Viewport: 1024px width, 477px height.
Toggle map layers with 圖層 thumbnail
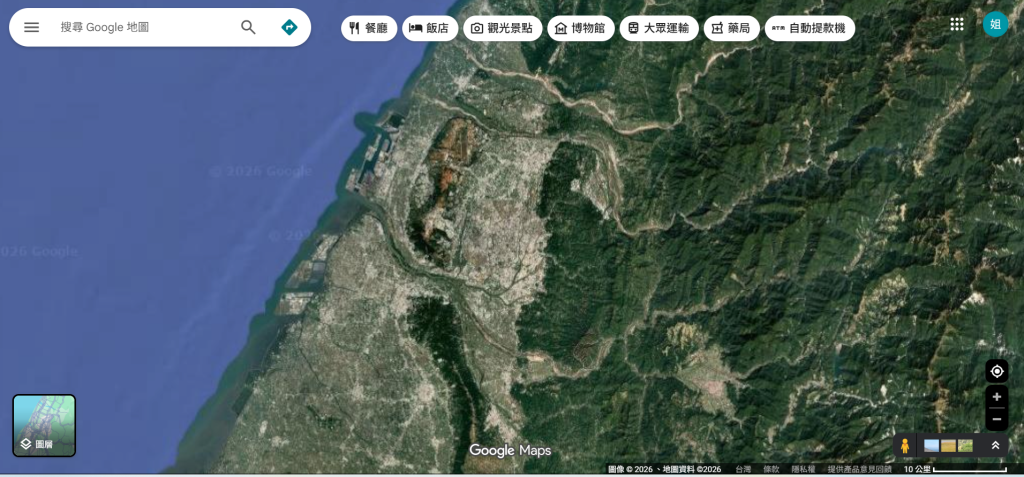pyautogui.click(x=44, y=425)
